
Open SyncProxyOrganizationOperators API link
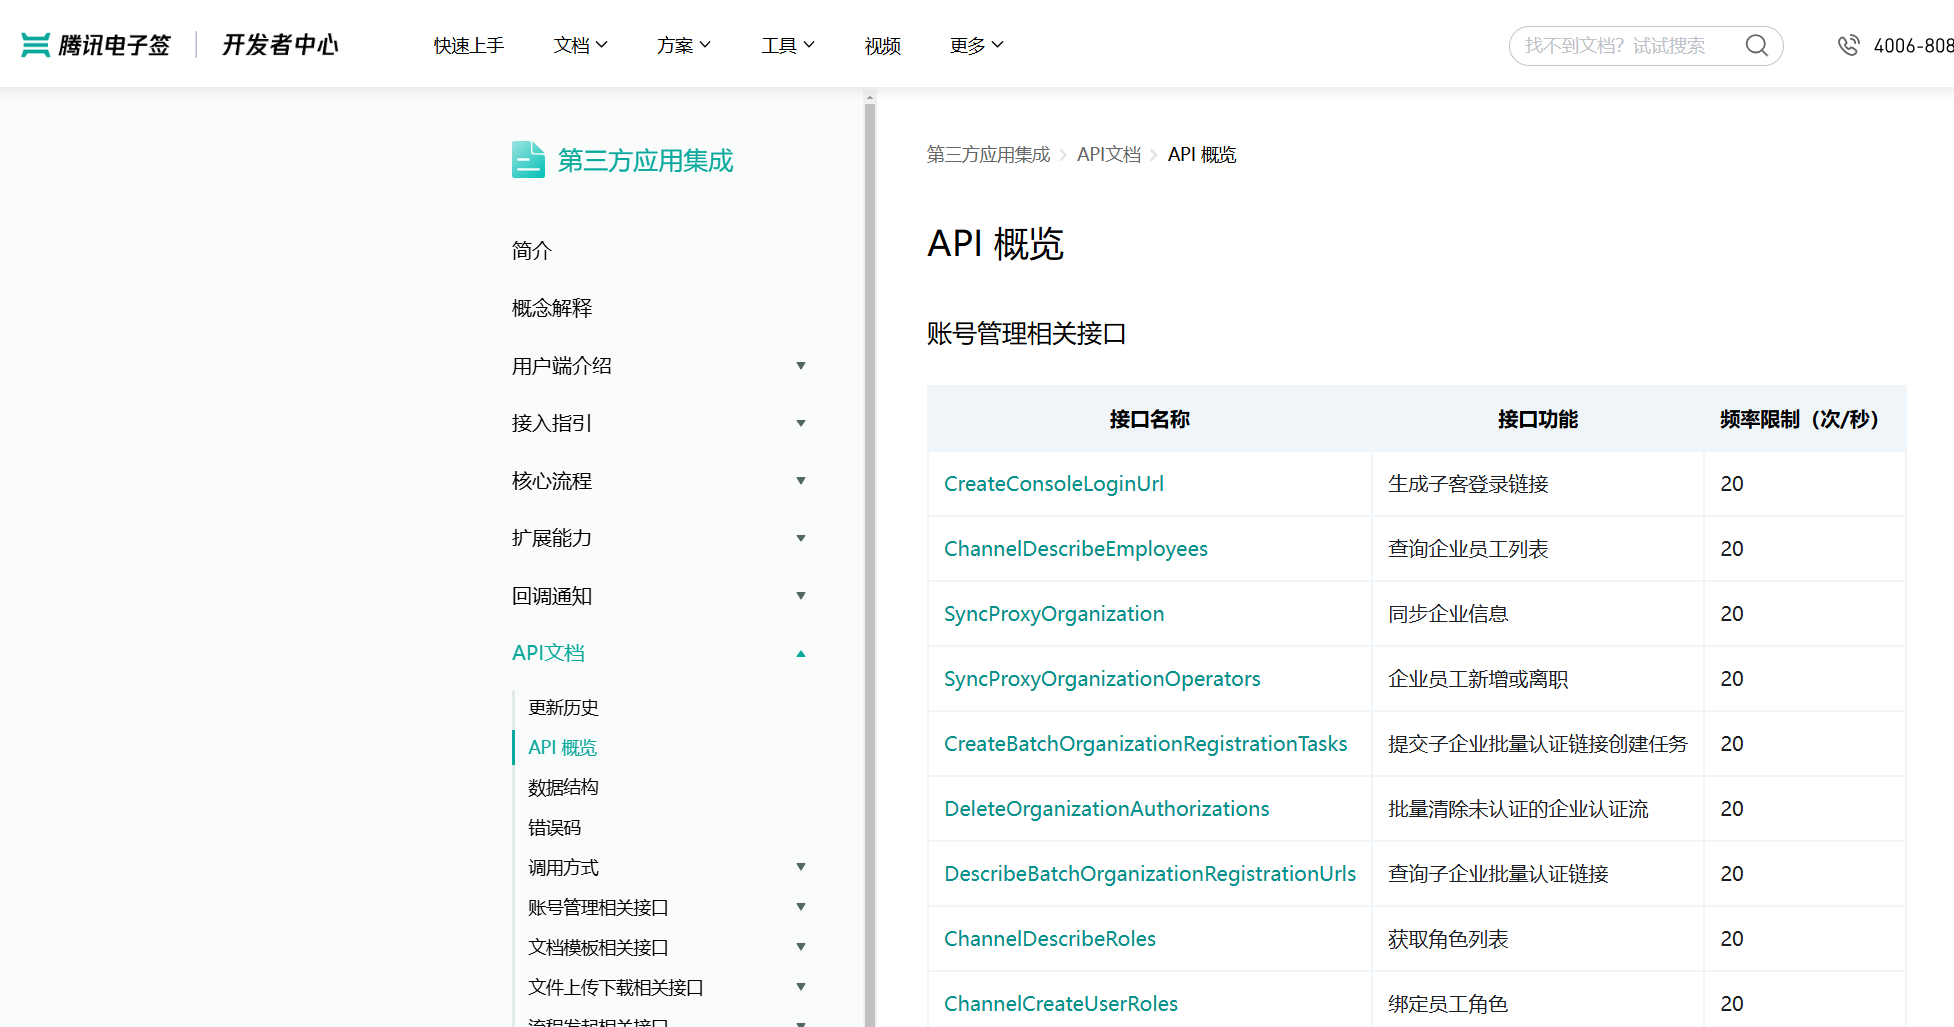pyautogui.click(x=1102, y=679)
